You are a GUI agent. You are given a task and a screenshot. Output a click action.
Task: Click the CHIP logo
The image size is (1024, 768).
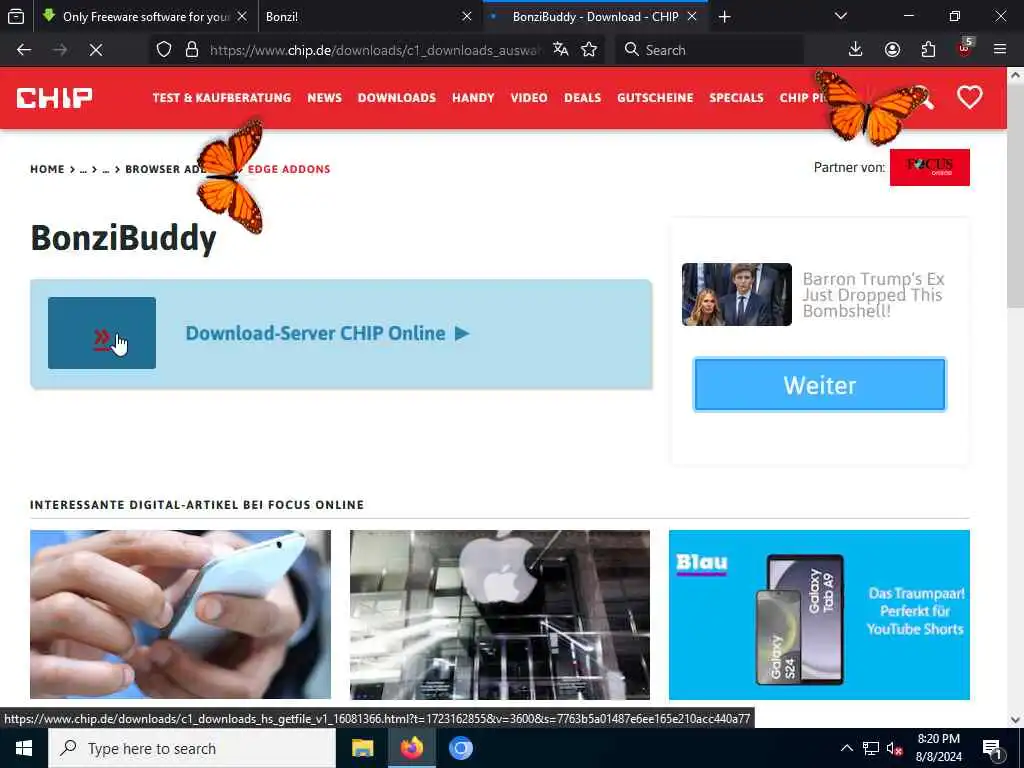tap(54, 98)
